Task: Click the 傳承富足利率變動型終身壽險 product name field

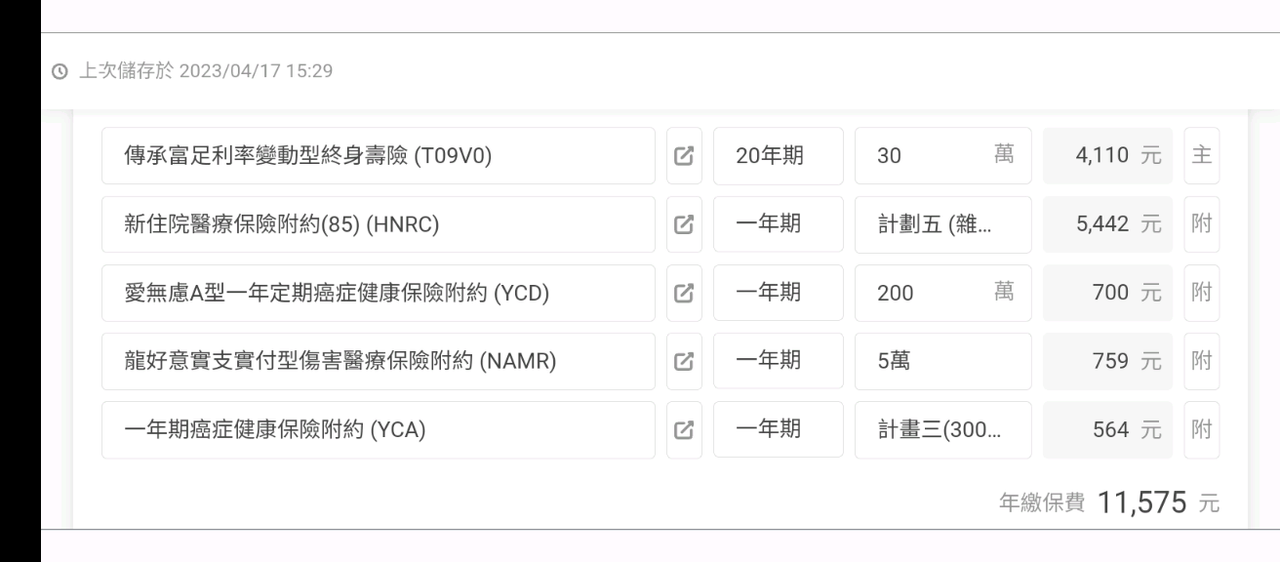Action: tap(378, 156)
